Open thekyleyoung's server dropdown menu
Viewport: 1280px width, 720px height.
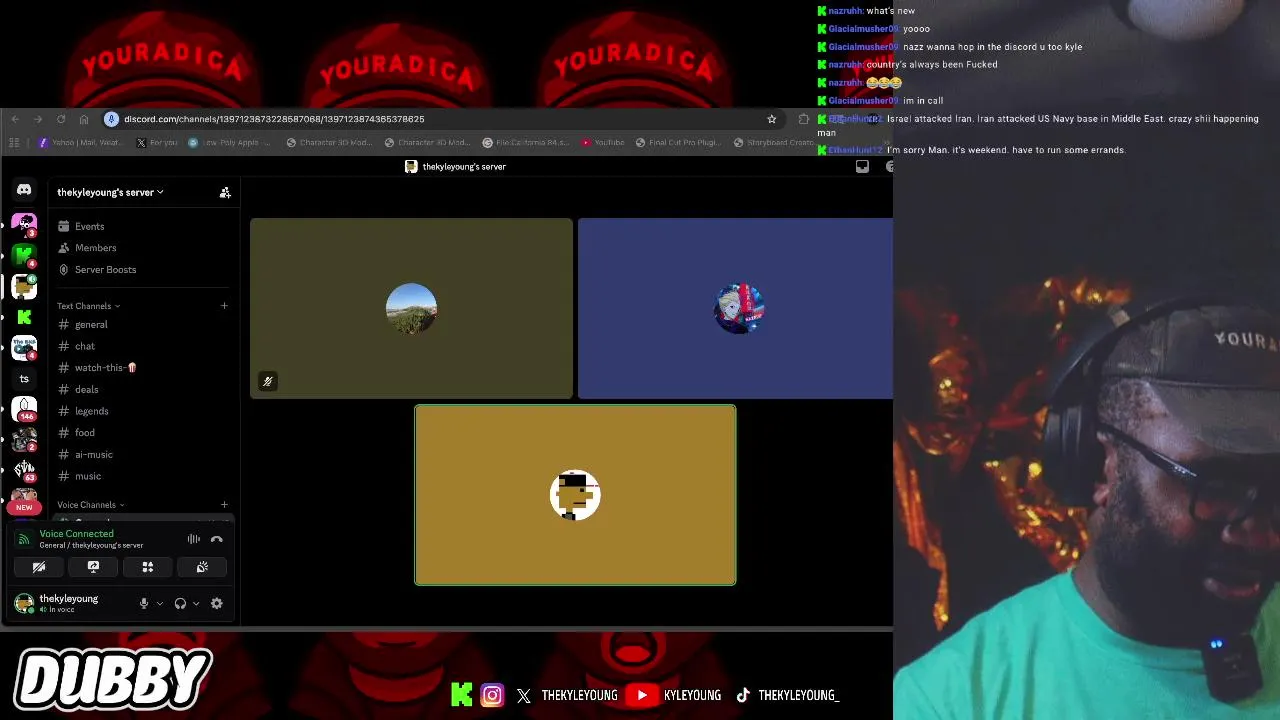[x=110, y=192]
